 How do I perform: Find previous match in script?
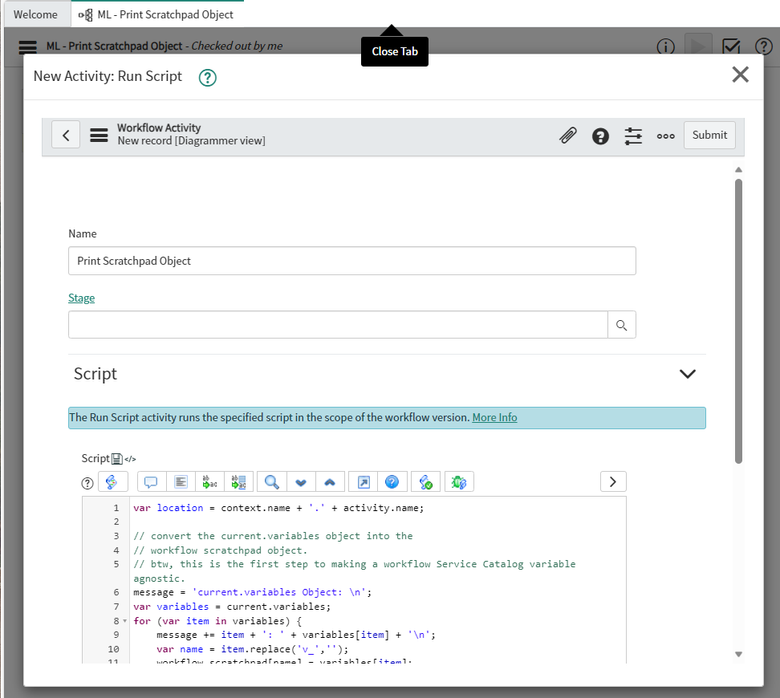click(329, 482)
